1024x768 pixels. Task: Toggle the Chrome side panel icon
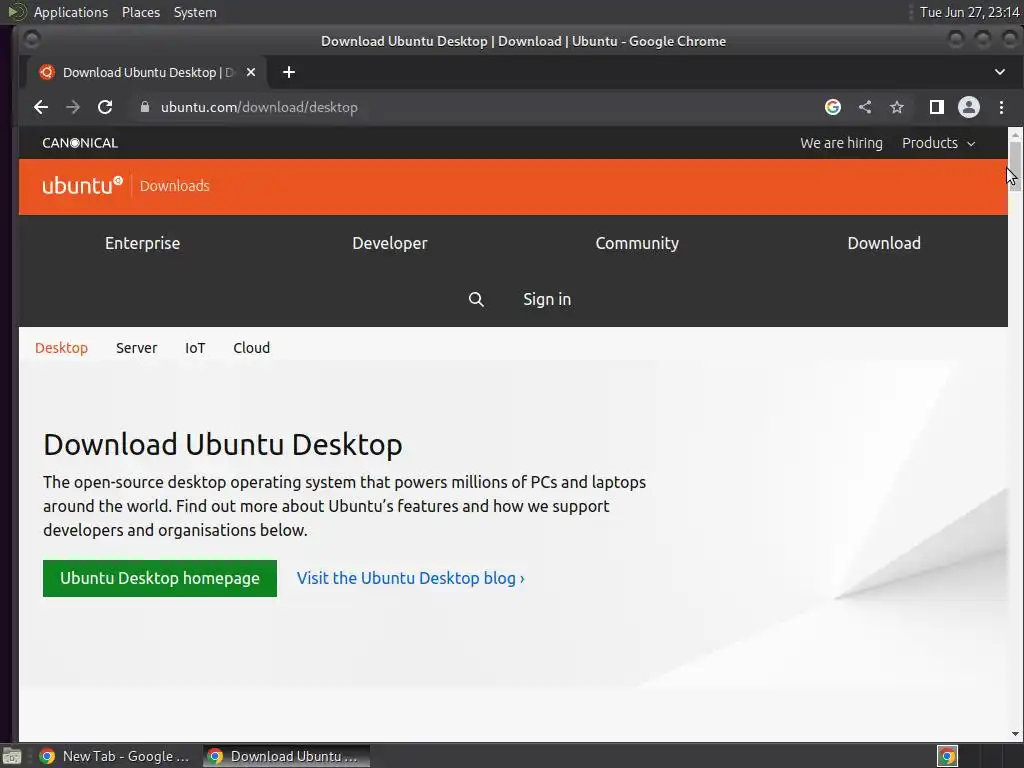pyautogui.click(x=936, y=107)
